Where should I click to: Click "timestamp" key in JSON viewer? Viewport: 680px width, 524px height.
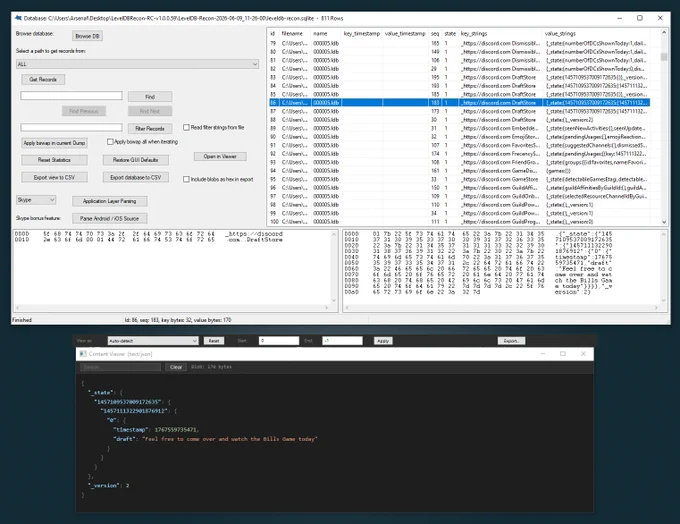click(130, 430)
